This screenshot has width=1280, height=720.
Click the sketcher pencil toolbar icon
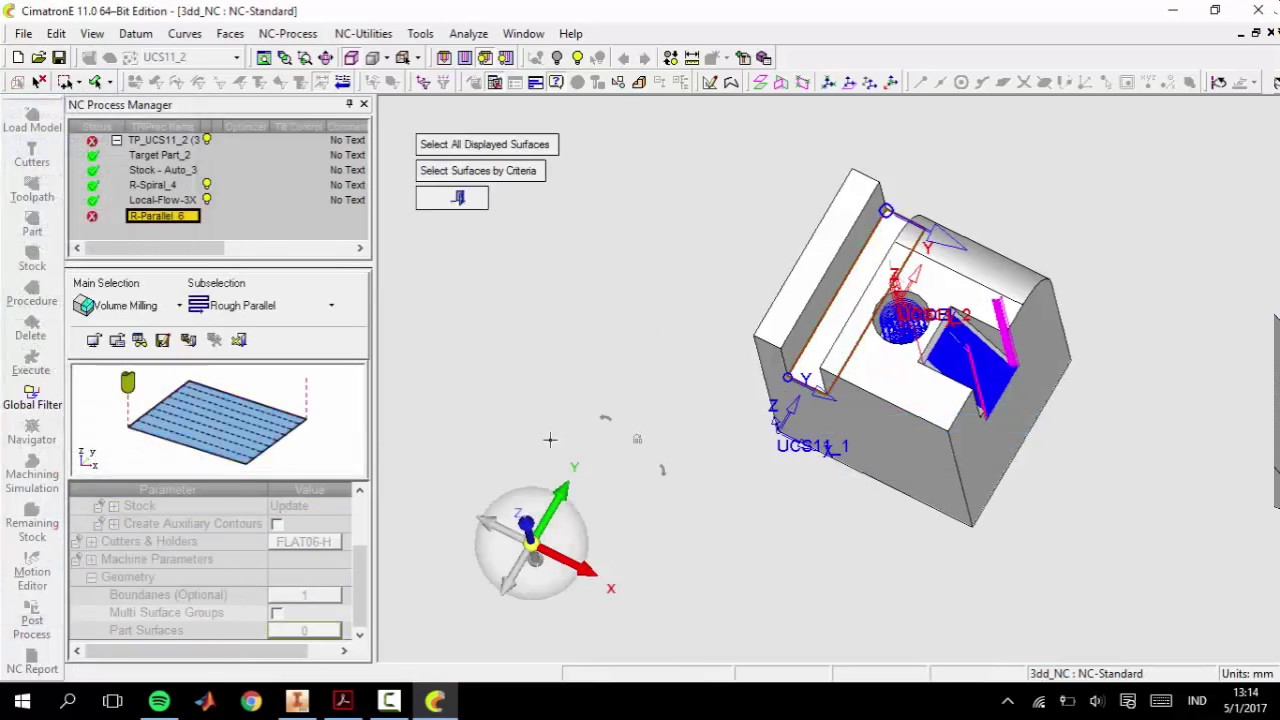pos(709,82)
